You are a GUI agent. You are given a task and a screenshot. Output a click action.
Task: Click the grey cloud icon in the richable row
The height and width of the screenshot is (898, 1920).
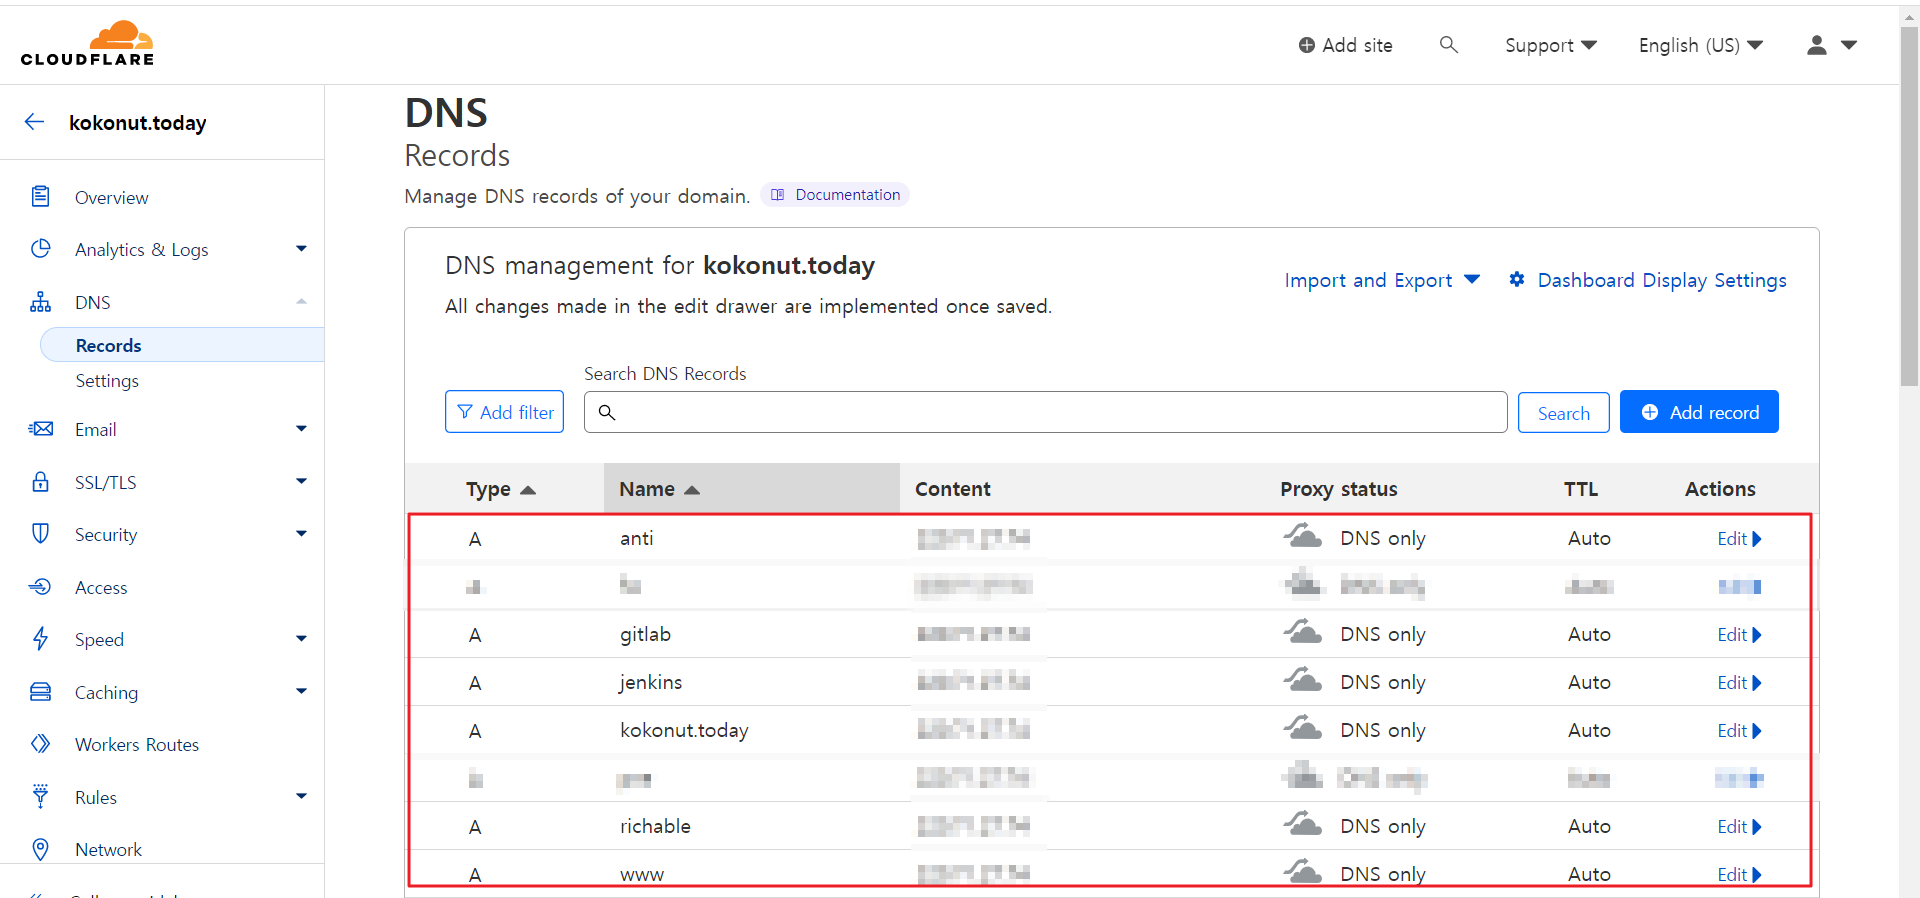(1303, 824)
